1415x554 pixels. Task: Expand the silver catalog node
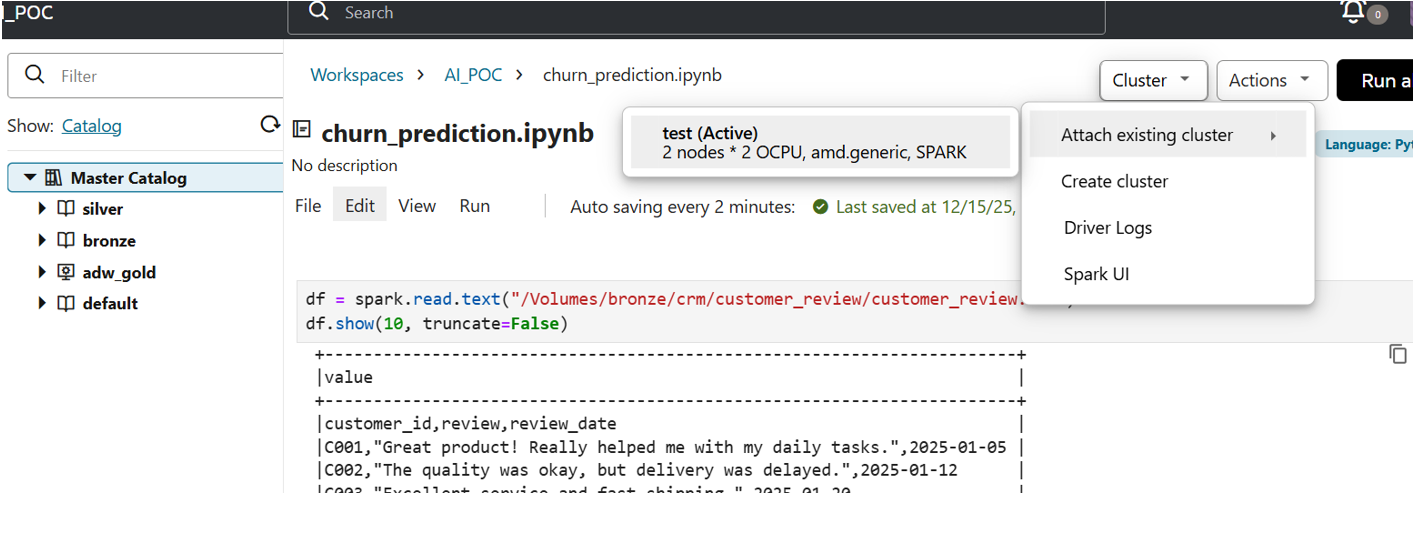[42, 209]
